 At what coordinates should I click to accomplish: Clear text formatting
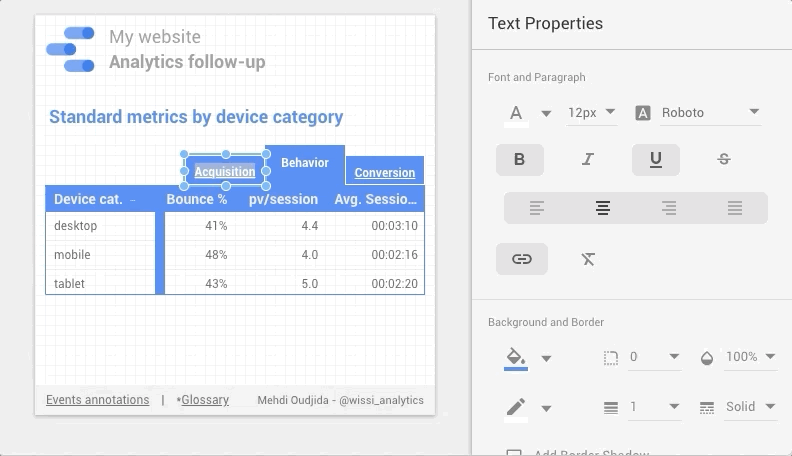tap(588, 259)
